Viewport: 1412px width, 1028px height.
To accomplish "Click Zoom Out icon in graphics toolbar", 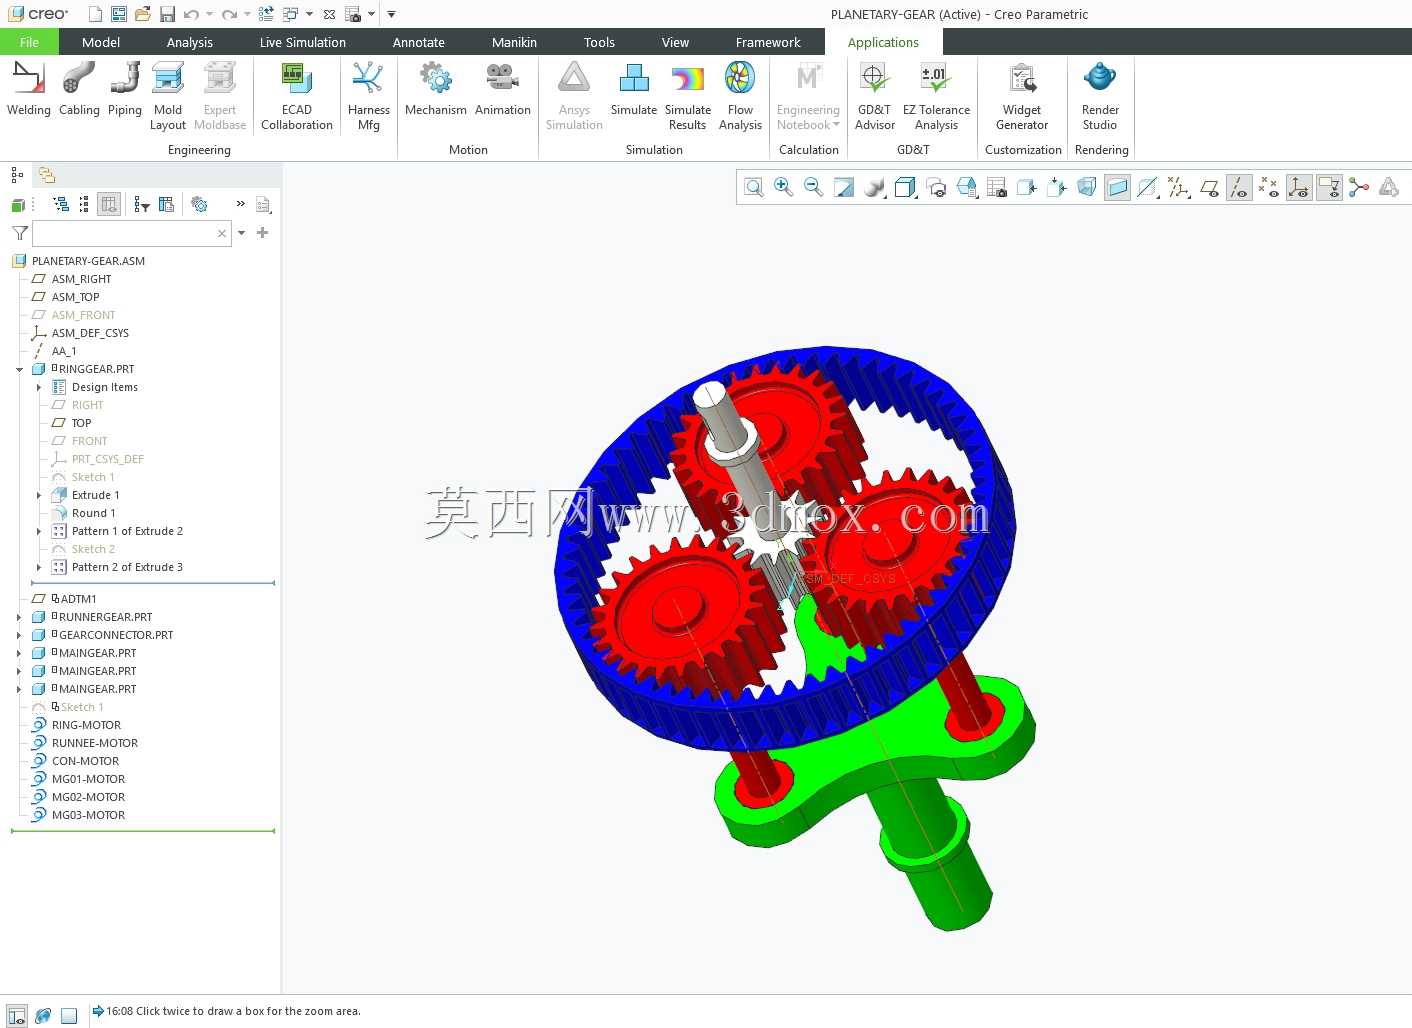I will [x=813, y=187].
